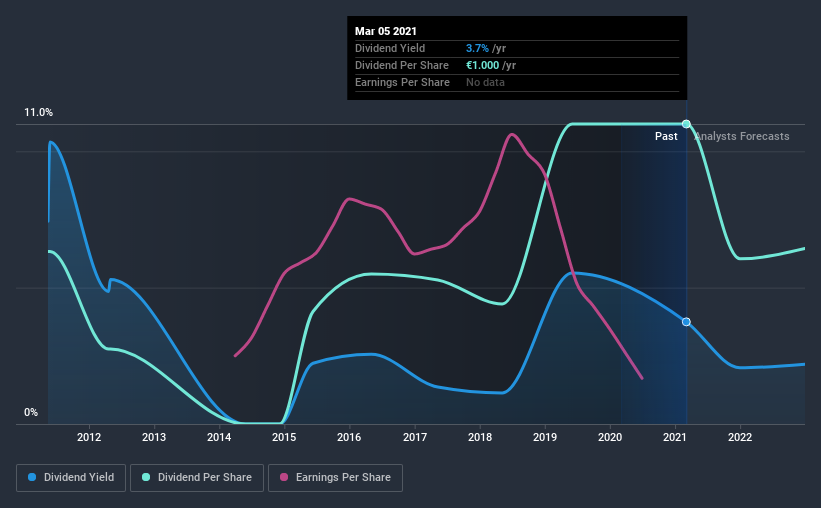
Task: Select the 2021 year label on axis
Action: [674, 437]
